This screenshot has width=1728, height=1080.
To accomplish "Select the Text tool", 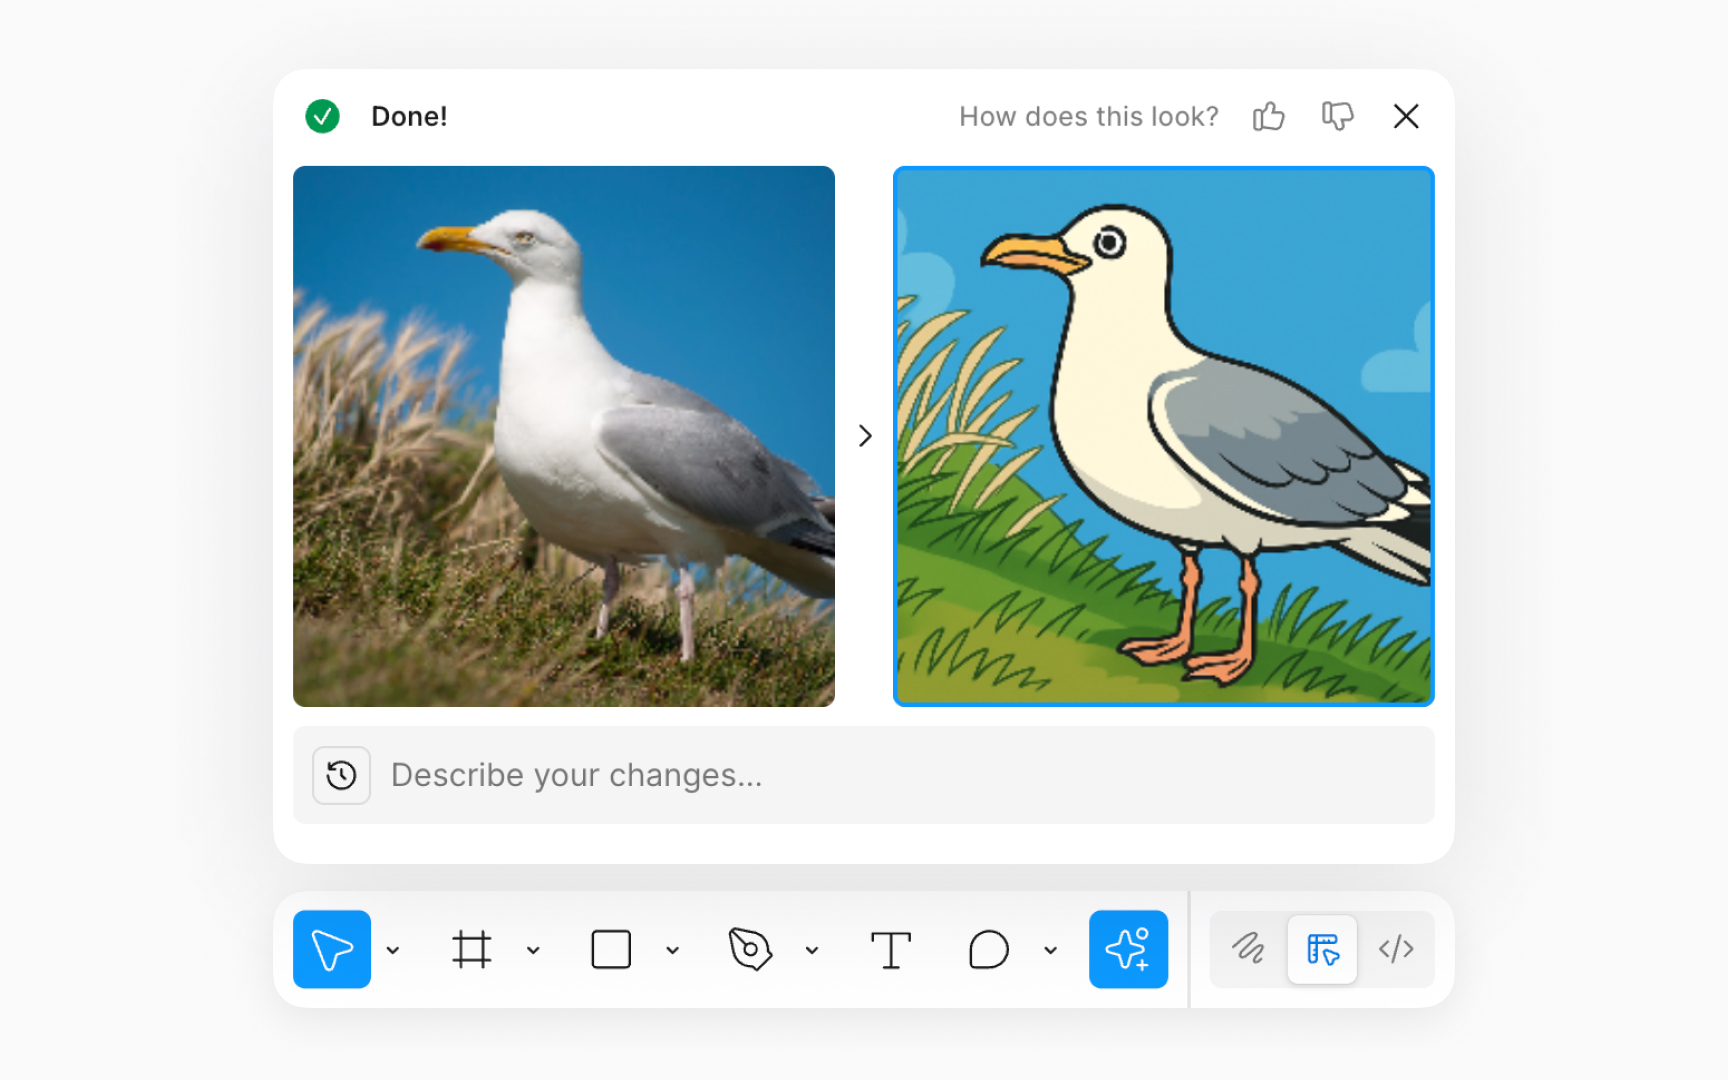I will [x=891, y=949].
